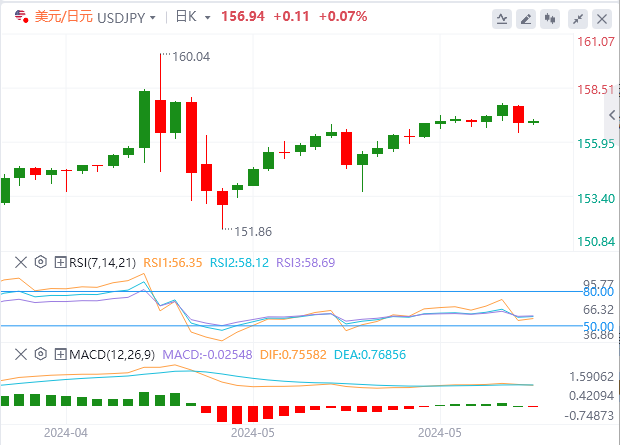Click the current price 156.94
The height and width of the screenshot is (445, 620).
click(243, 17)
